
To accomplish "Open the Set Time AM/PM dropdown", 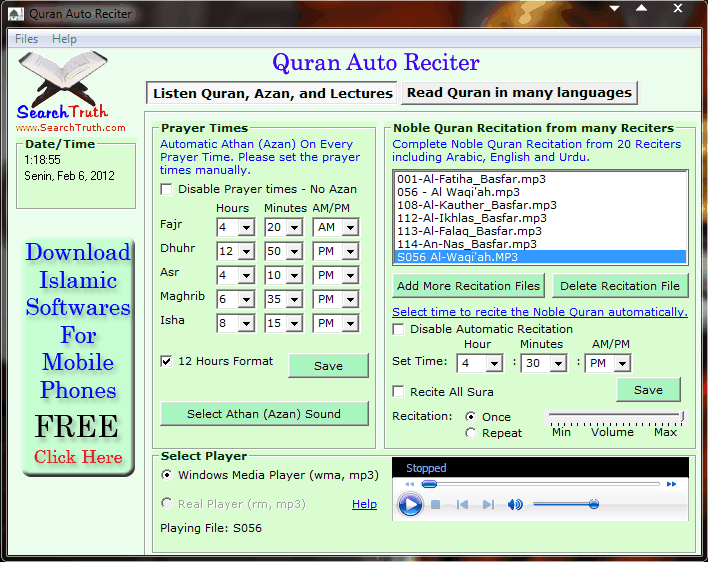I will (623, 363).
